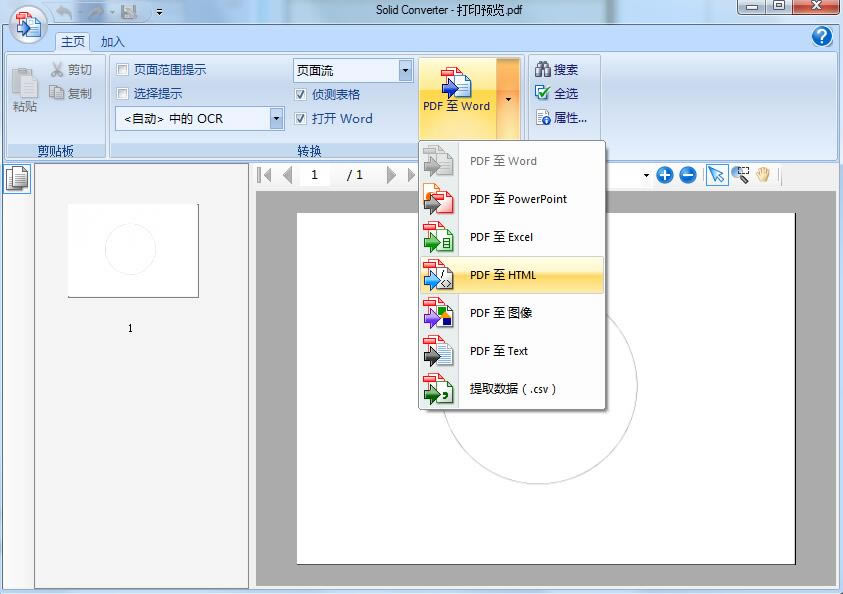Click the blue zoom in plus icon
The width and height of the screenshot is (843, 594).
tap(665, 175)
